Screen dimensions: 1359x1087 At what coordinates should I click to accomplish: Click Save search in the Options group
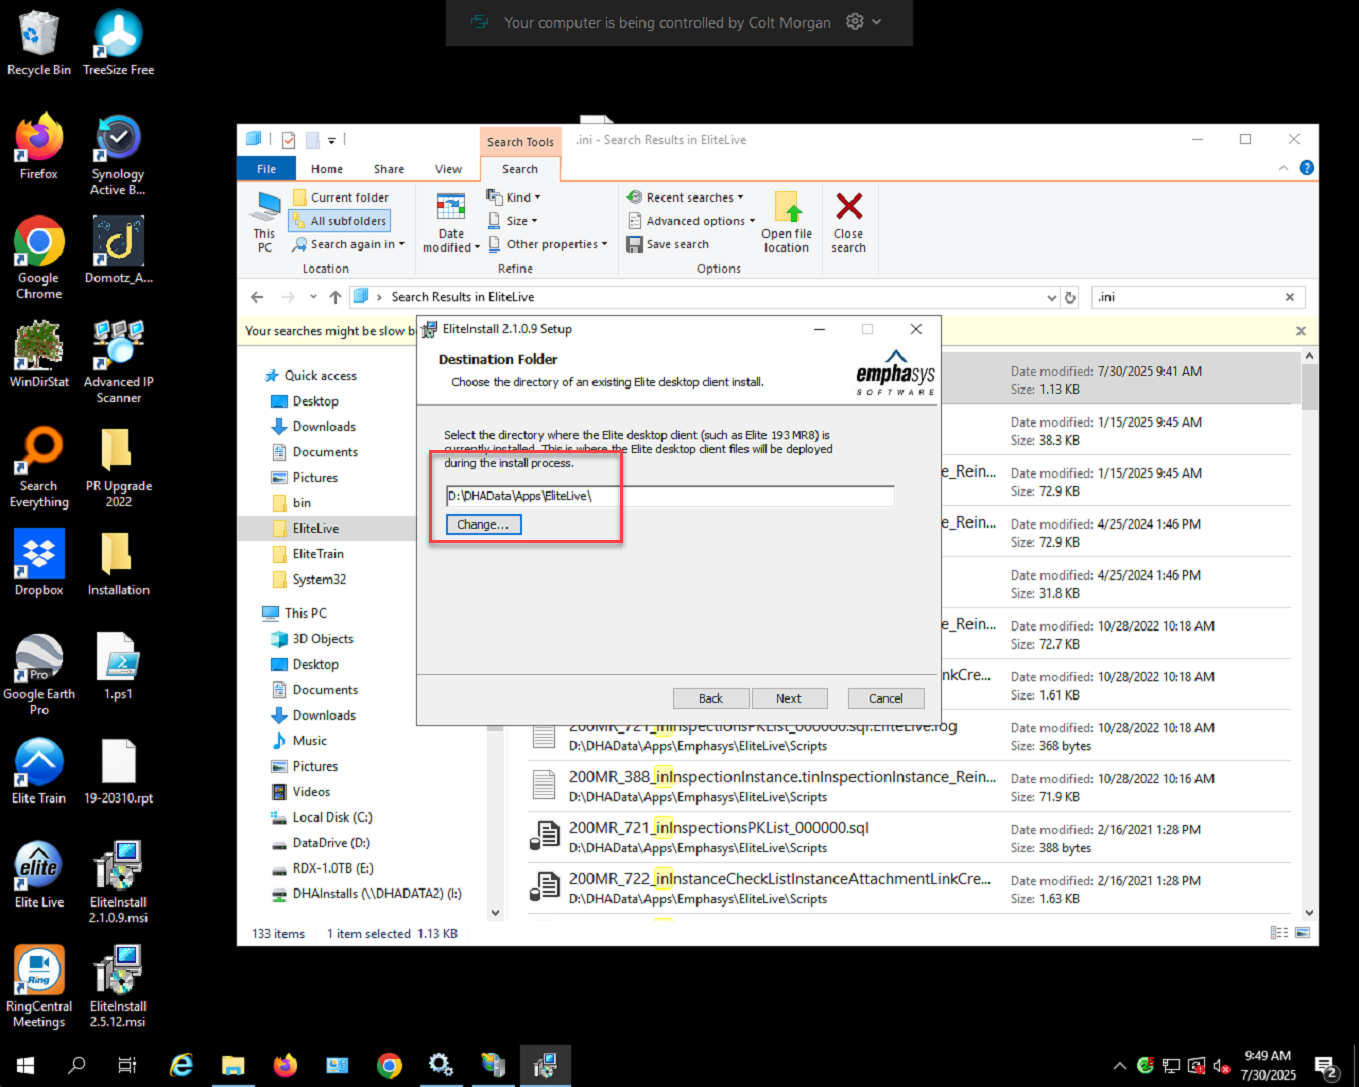click(x=667, y=244)
